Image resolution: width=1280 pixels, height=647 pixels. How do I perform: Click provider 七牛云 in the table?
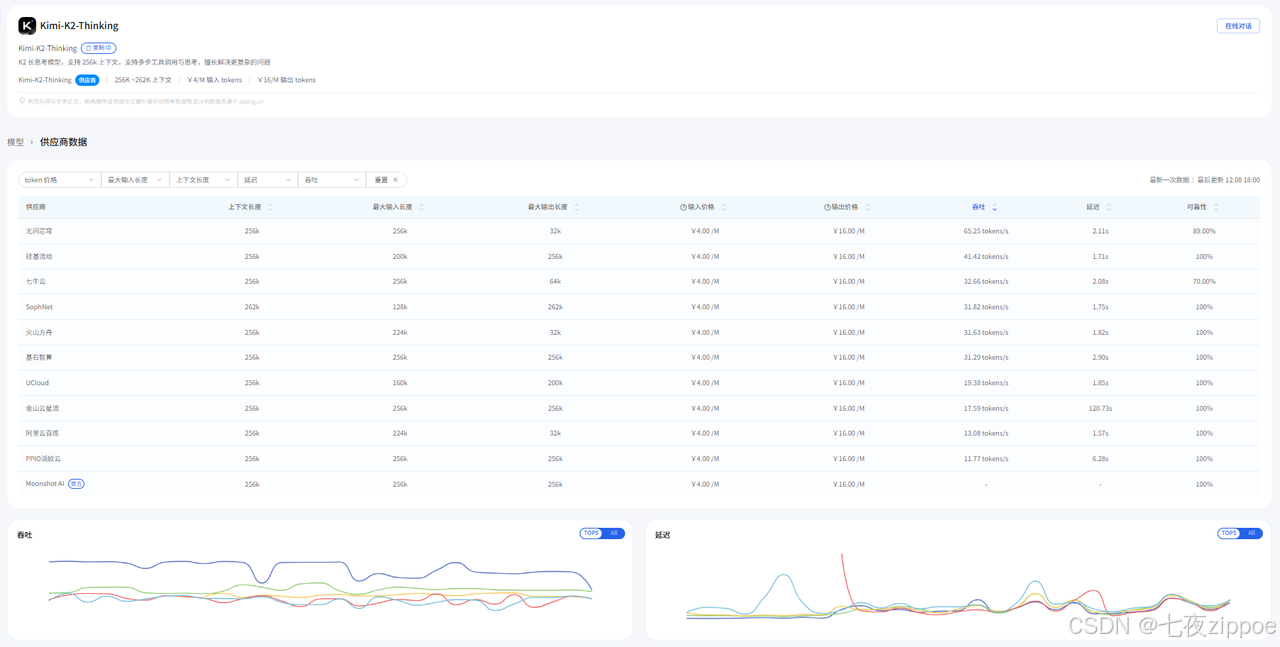coord(36,282)
